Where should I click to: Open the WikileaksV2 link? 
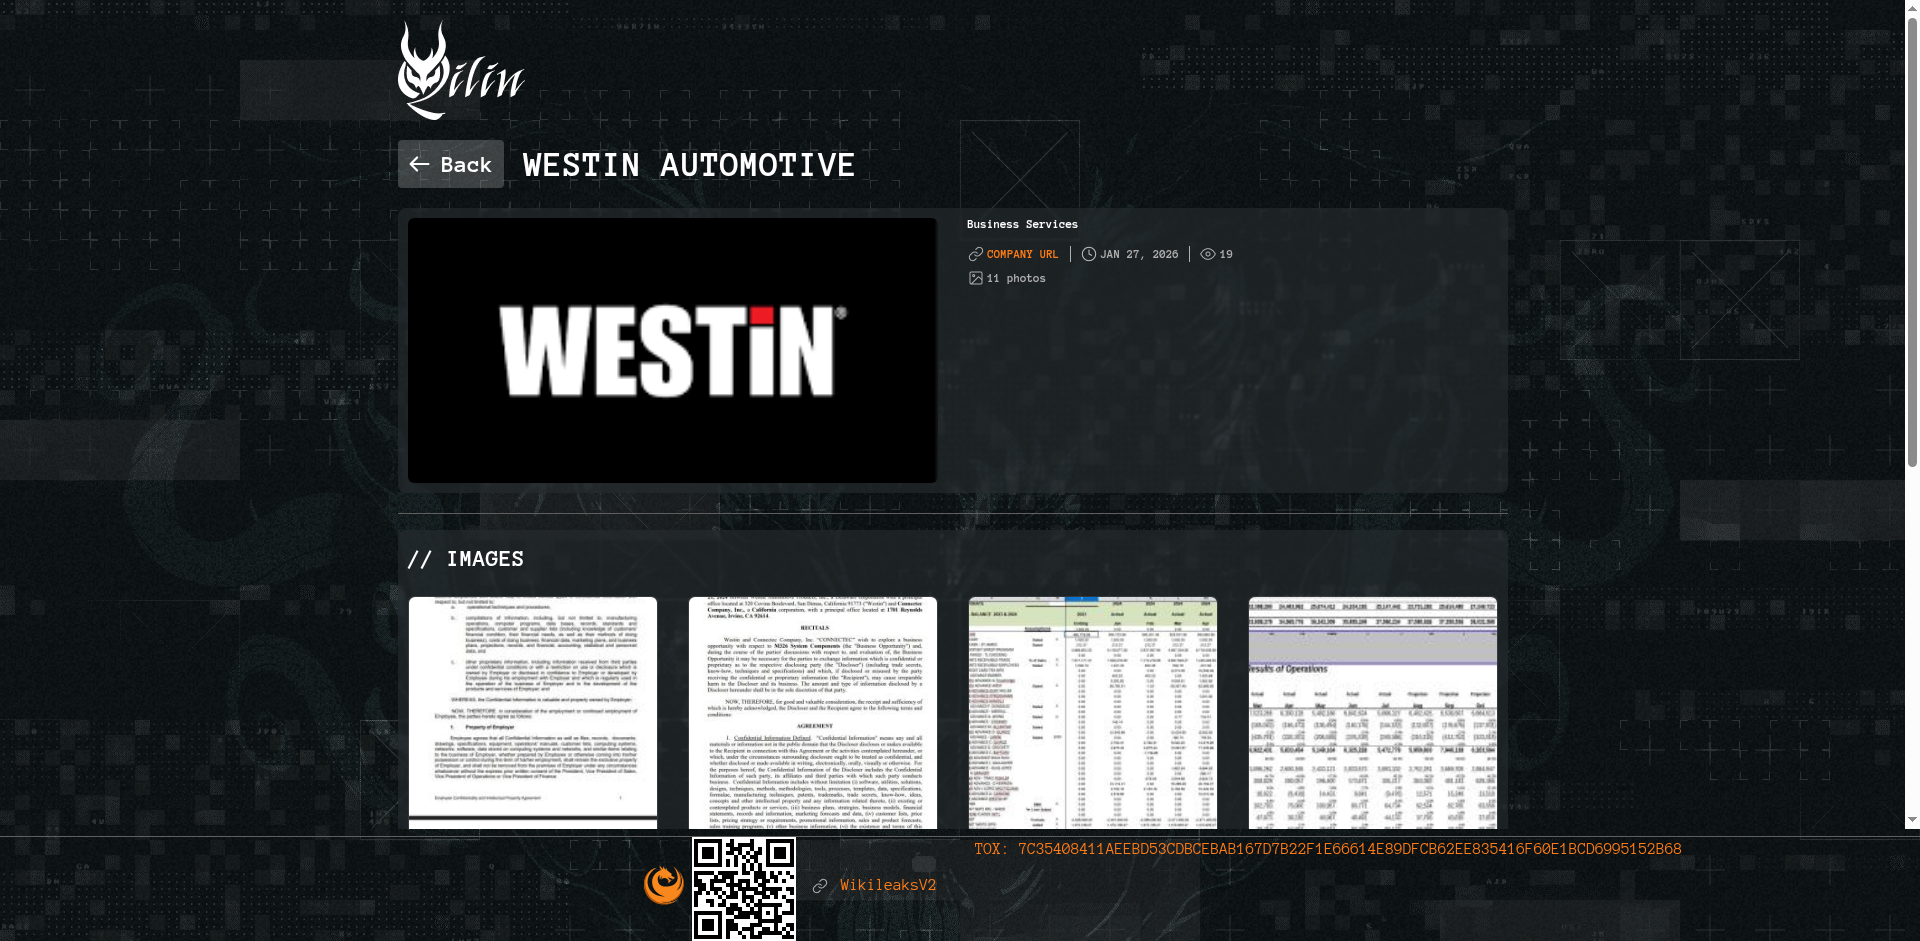point(888,885)
